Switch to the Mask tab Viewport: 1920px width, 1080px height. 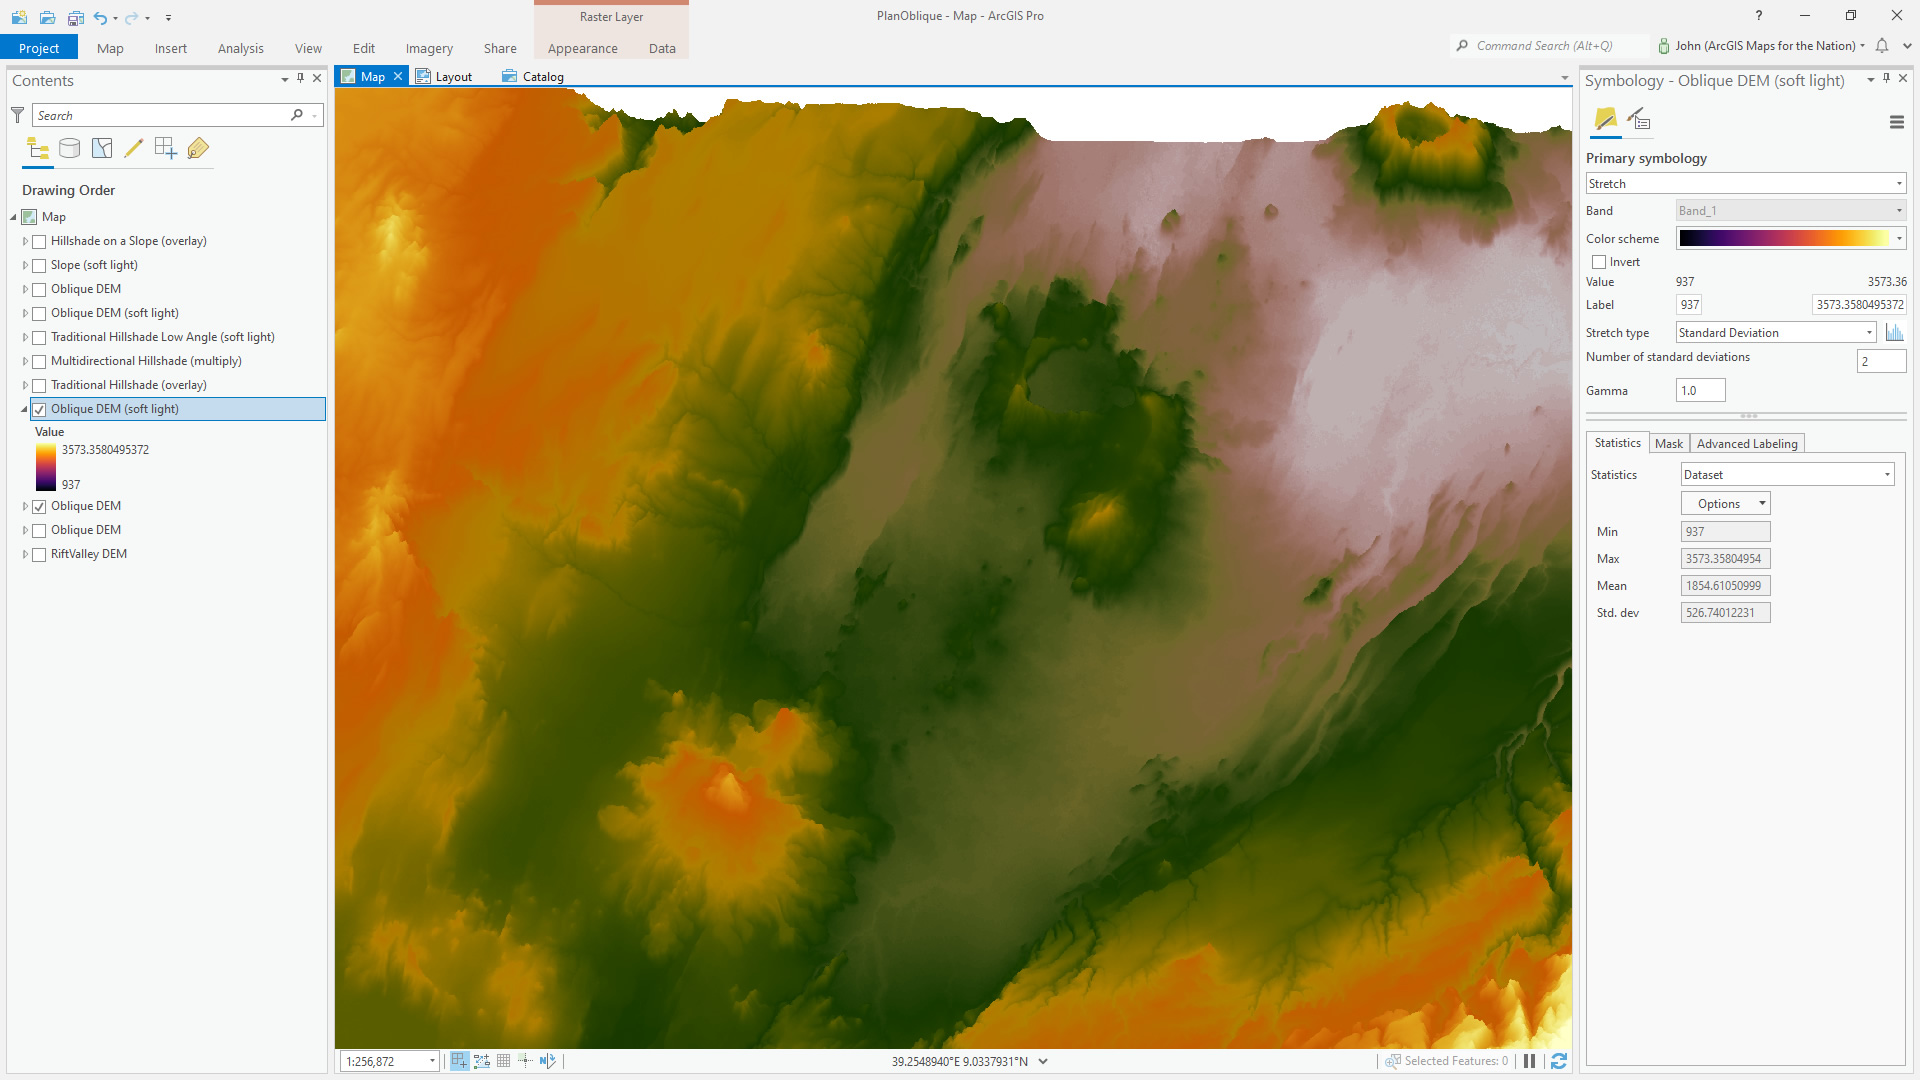tap(1668, 444)
